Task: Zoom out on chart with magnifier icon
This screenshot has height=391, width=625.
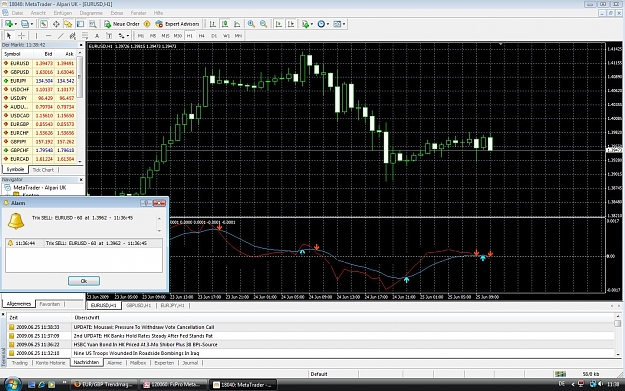Action: point(263,24)
